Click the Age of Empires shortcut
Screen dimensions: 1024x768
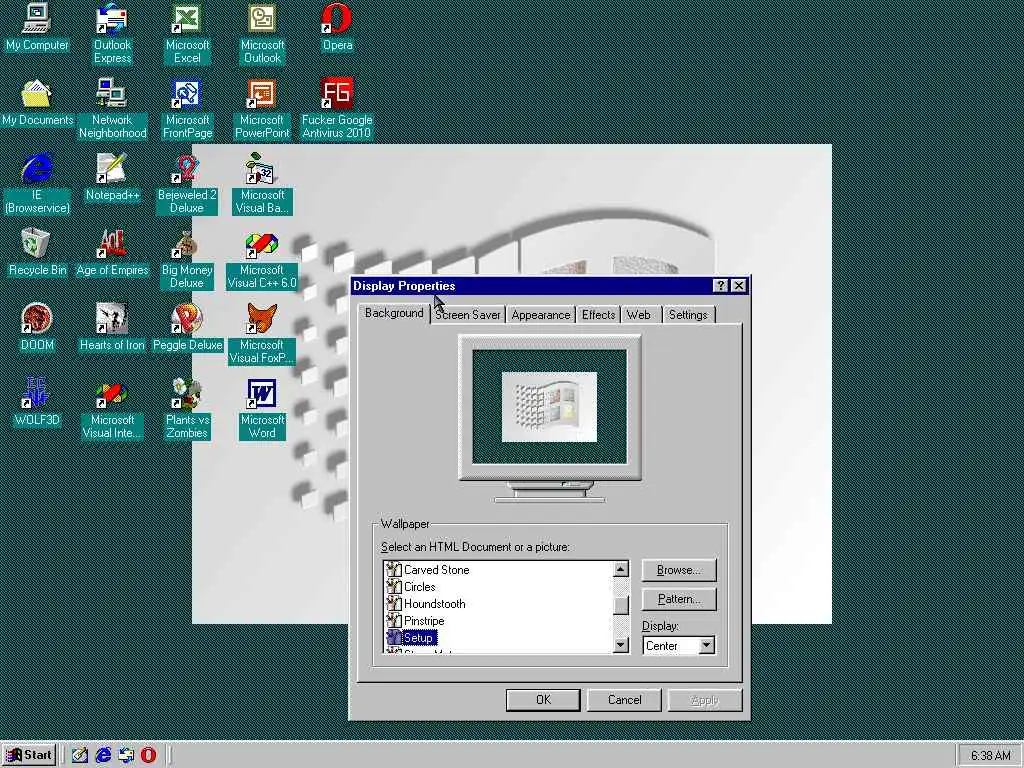point(112,253)
